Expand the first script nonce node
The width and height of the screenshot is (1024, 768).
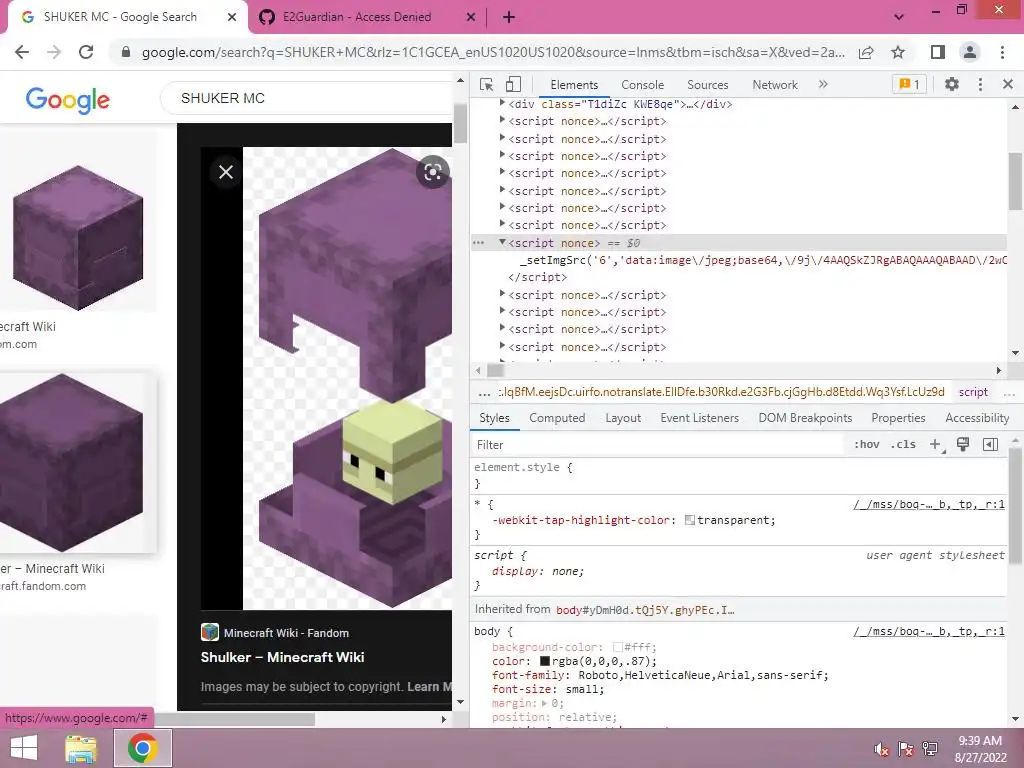coord(502,120)
